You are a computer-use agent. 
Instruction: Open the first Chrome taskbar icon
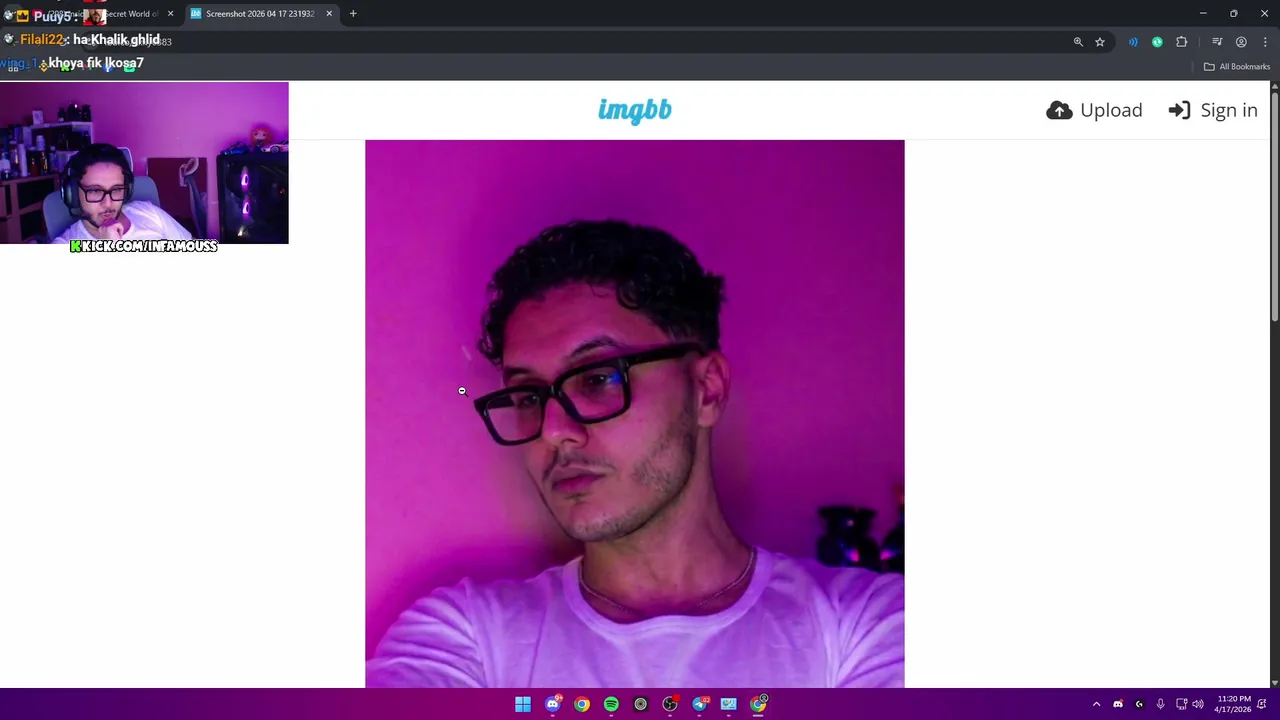[582, 704]
